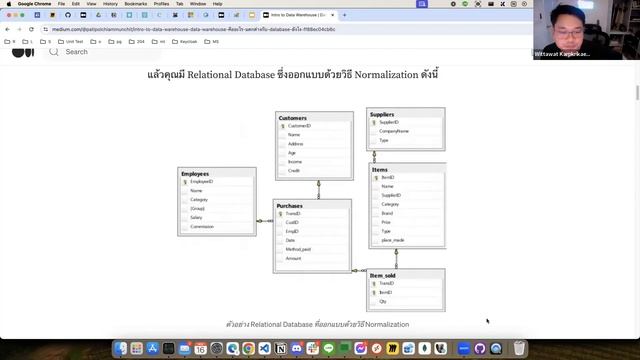Viewport: 640px width, 360px height.
Task: Open Discord from the Dock
Action: [296, 349]
